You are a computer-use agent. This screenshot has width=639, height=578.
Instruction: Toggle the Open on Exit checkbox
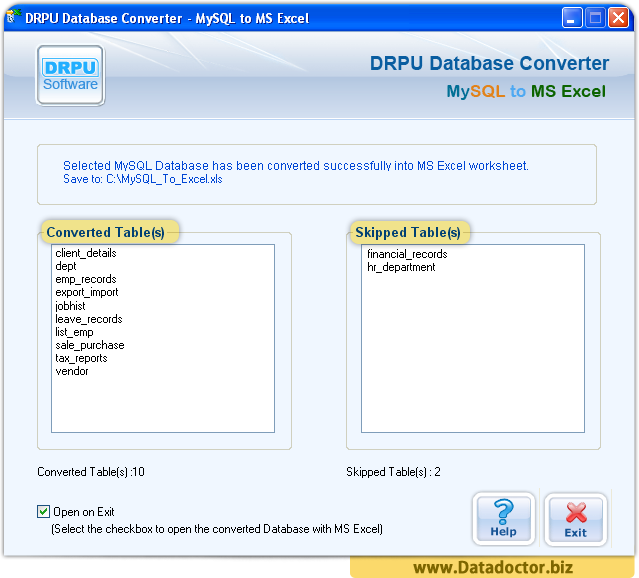tap(43, 511)
